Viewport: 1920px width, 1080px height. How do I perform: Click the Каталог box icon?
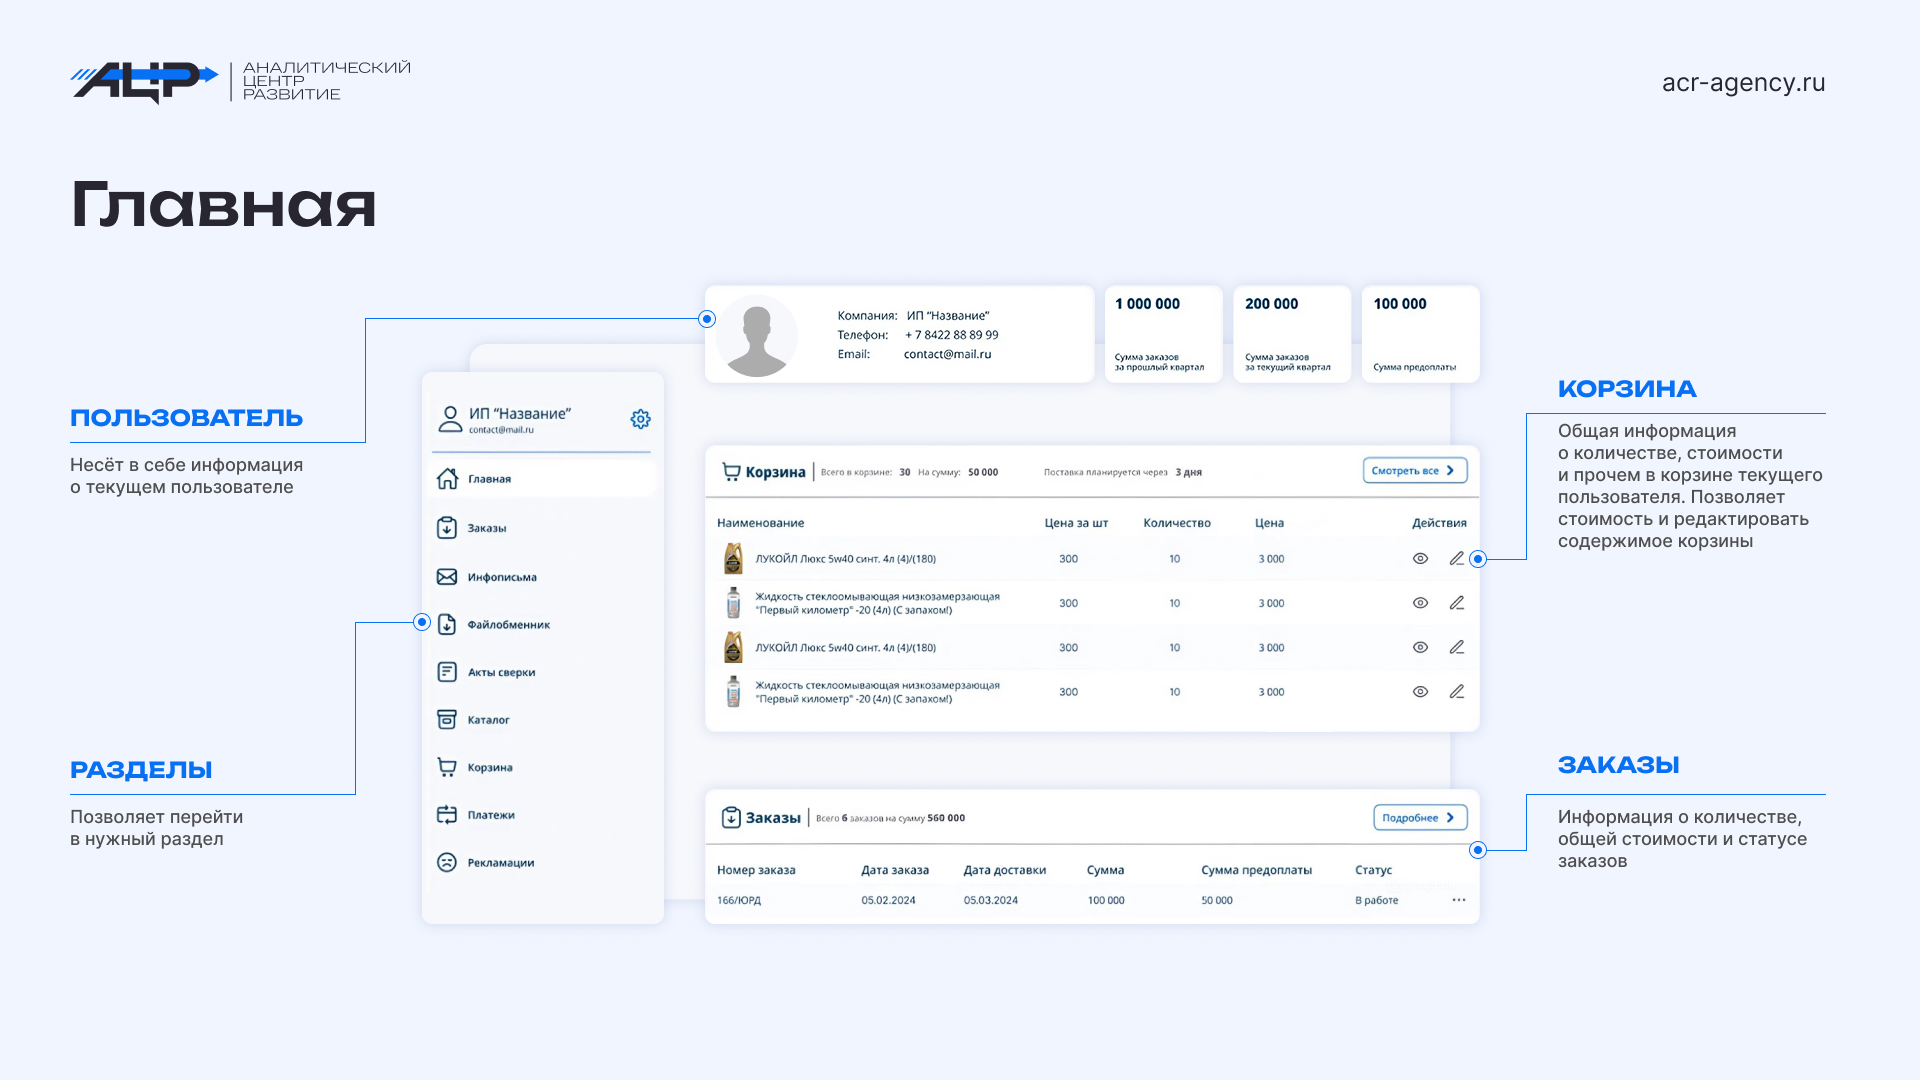(x=447, y=720)
